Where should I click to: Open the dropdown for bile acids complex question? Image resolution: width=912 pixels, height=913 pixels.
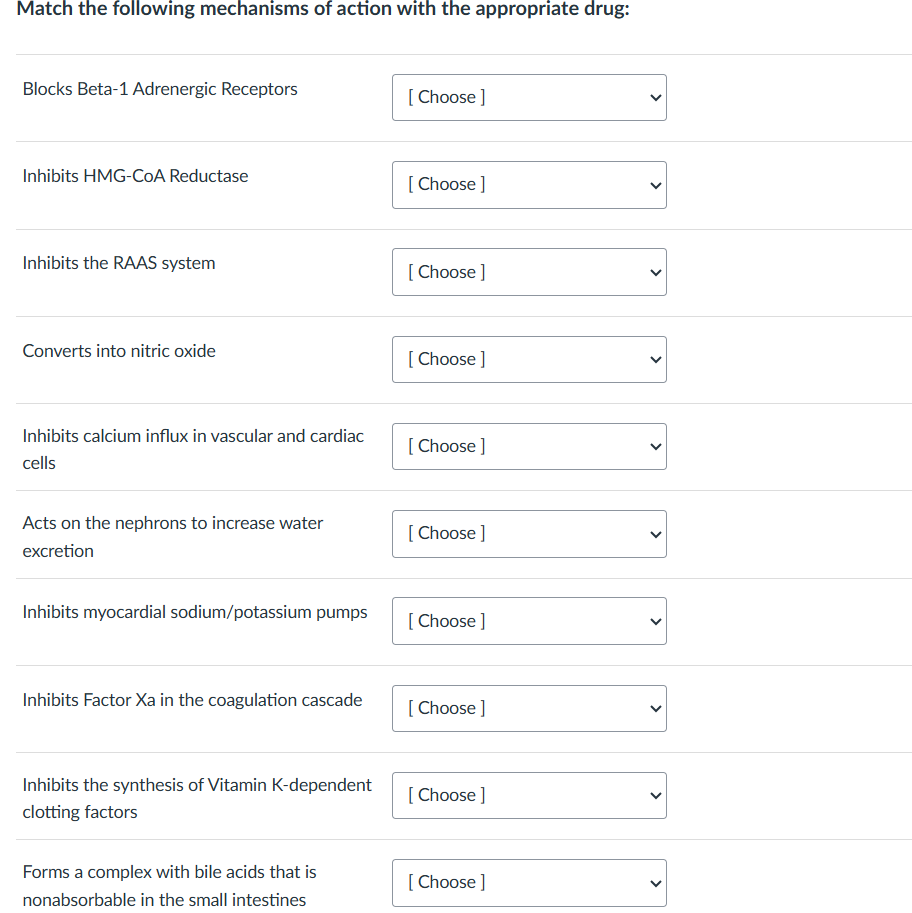coord(529,882)
